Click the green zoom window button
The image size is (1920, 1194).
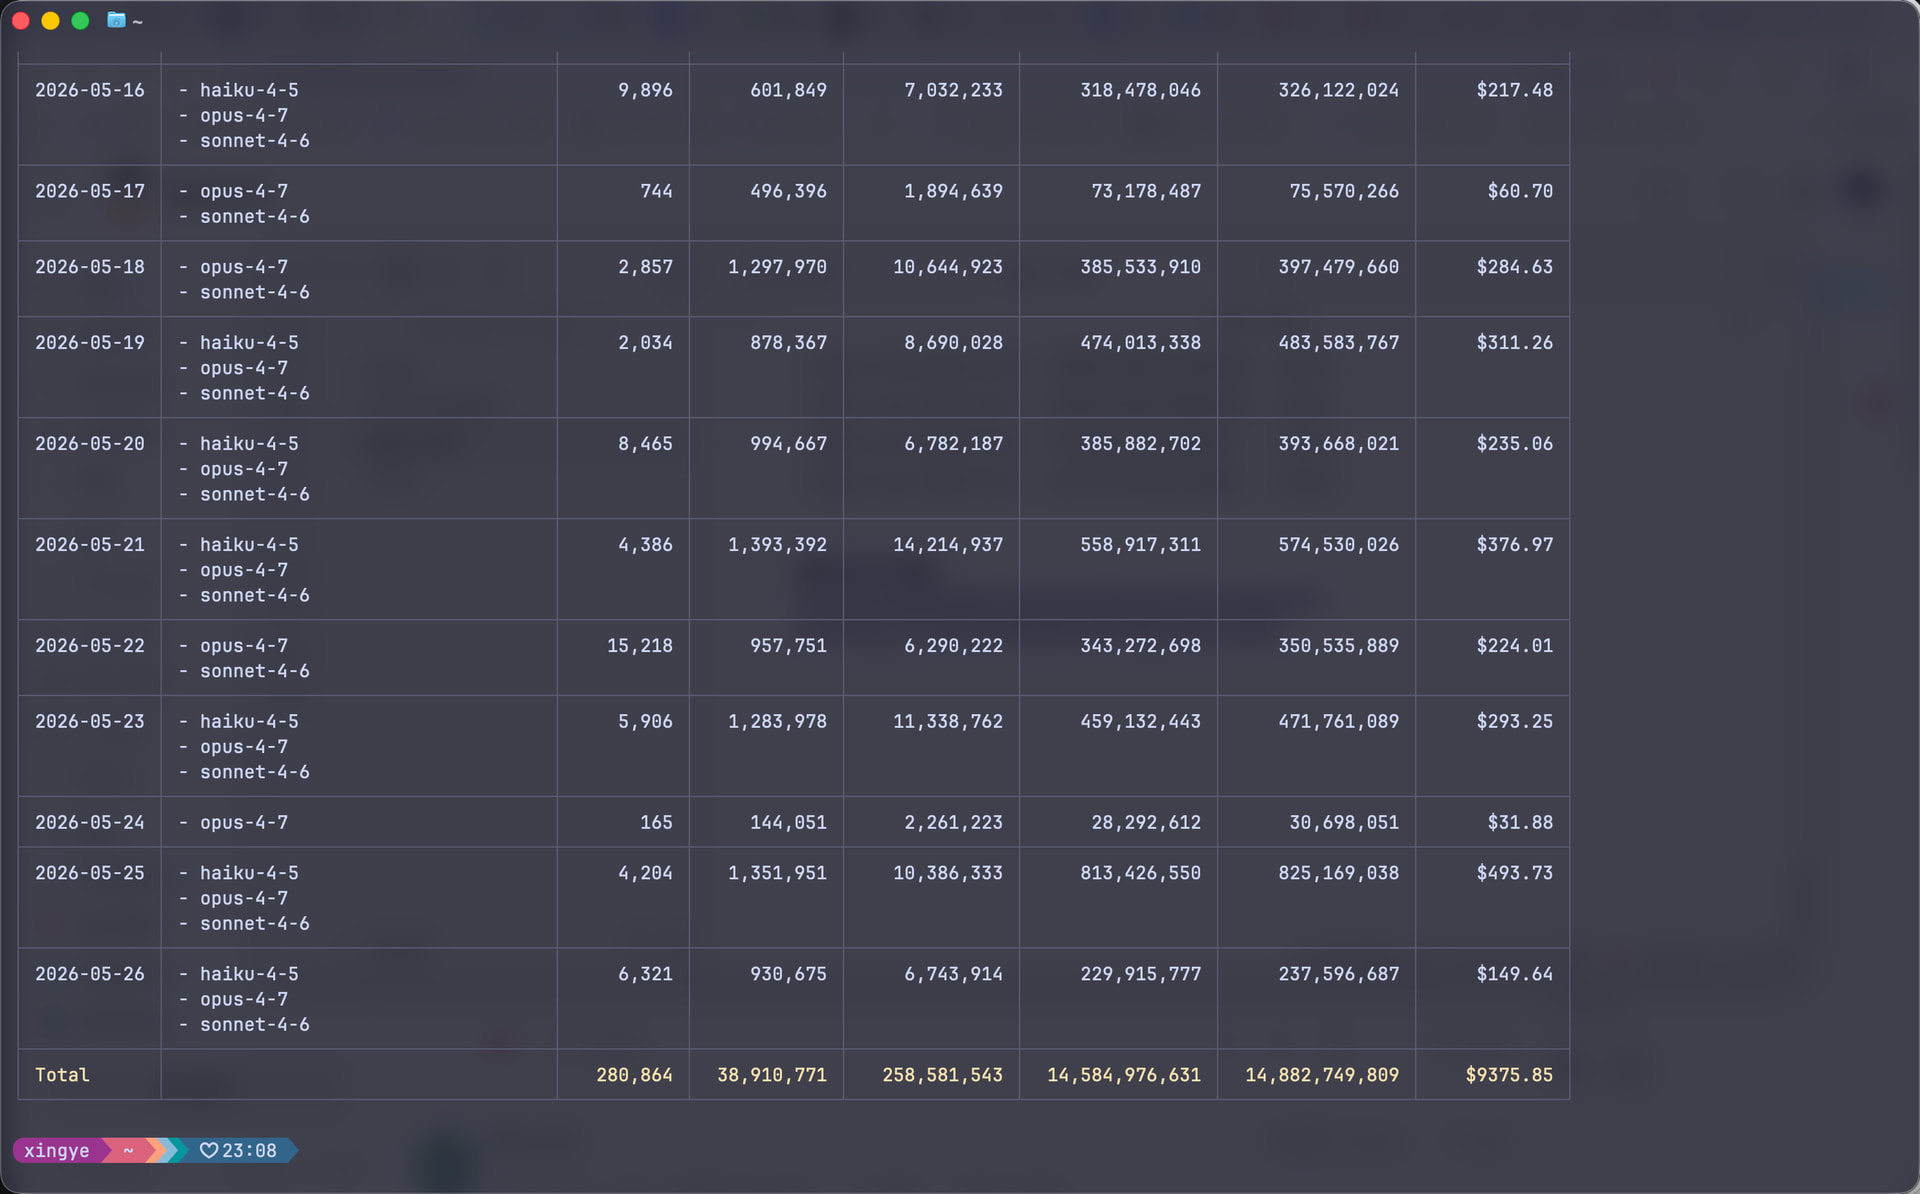(80, 20)
